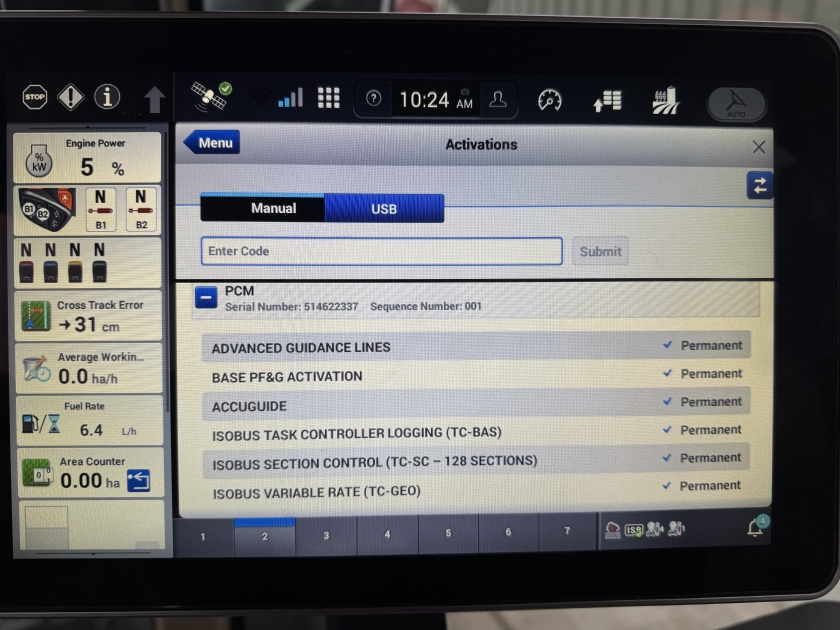
Task: Check GPS satellite status icon
Action: coord(211,96)
